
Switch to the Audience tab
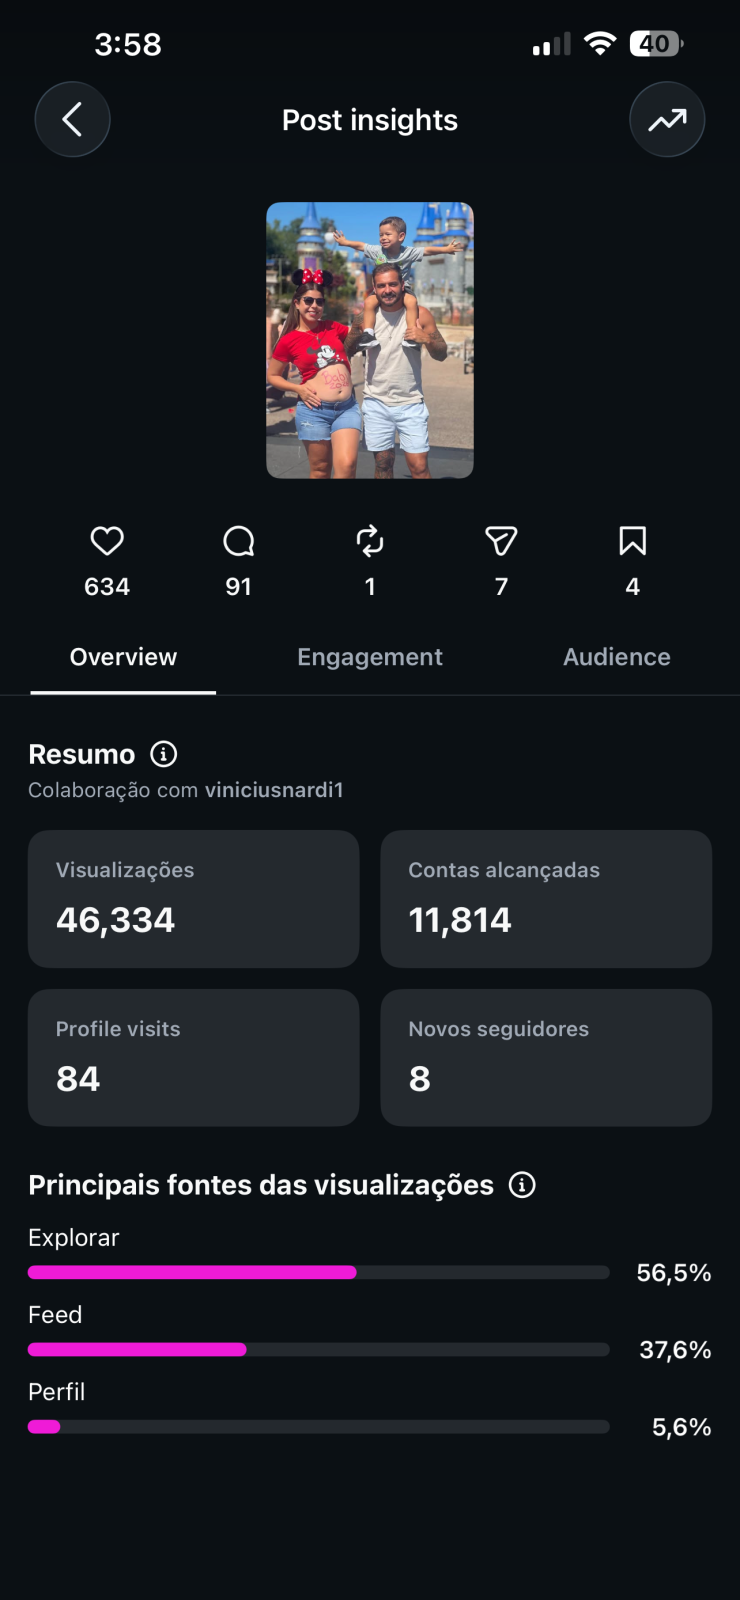617,657
